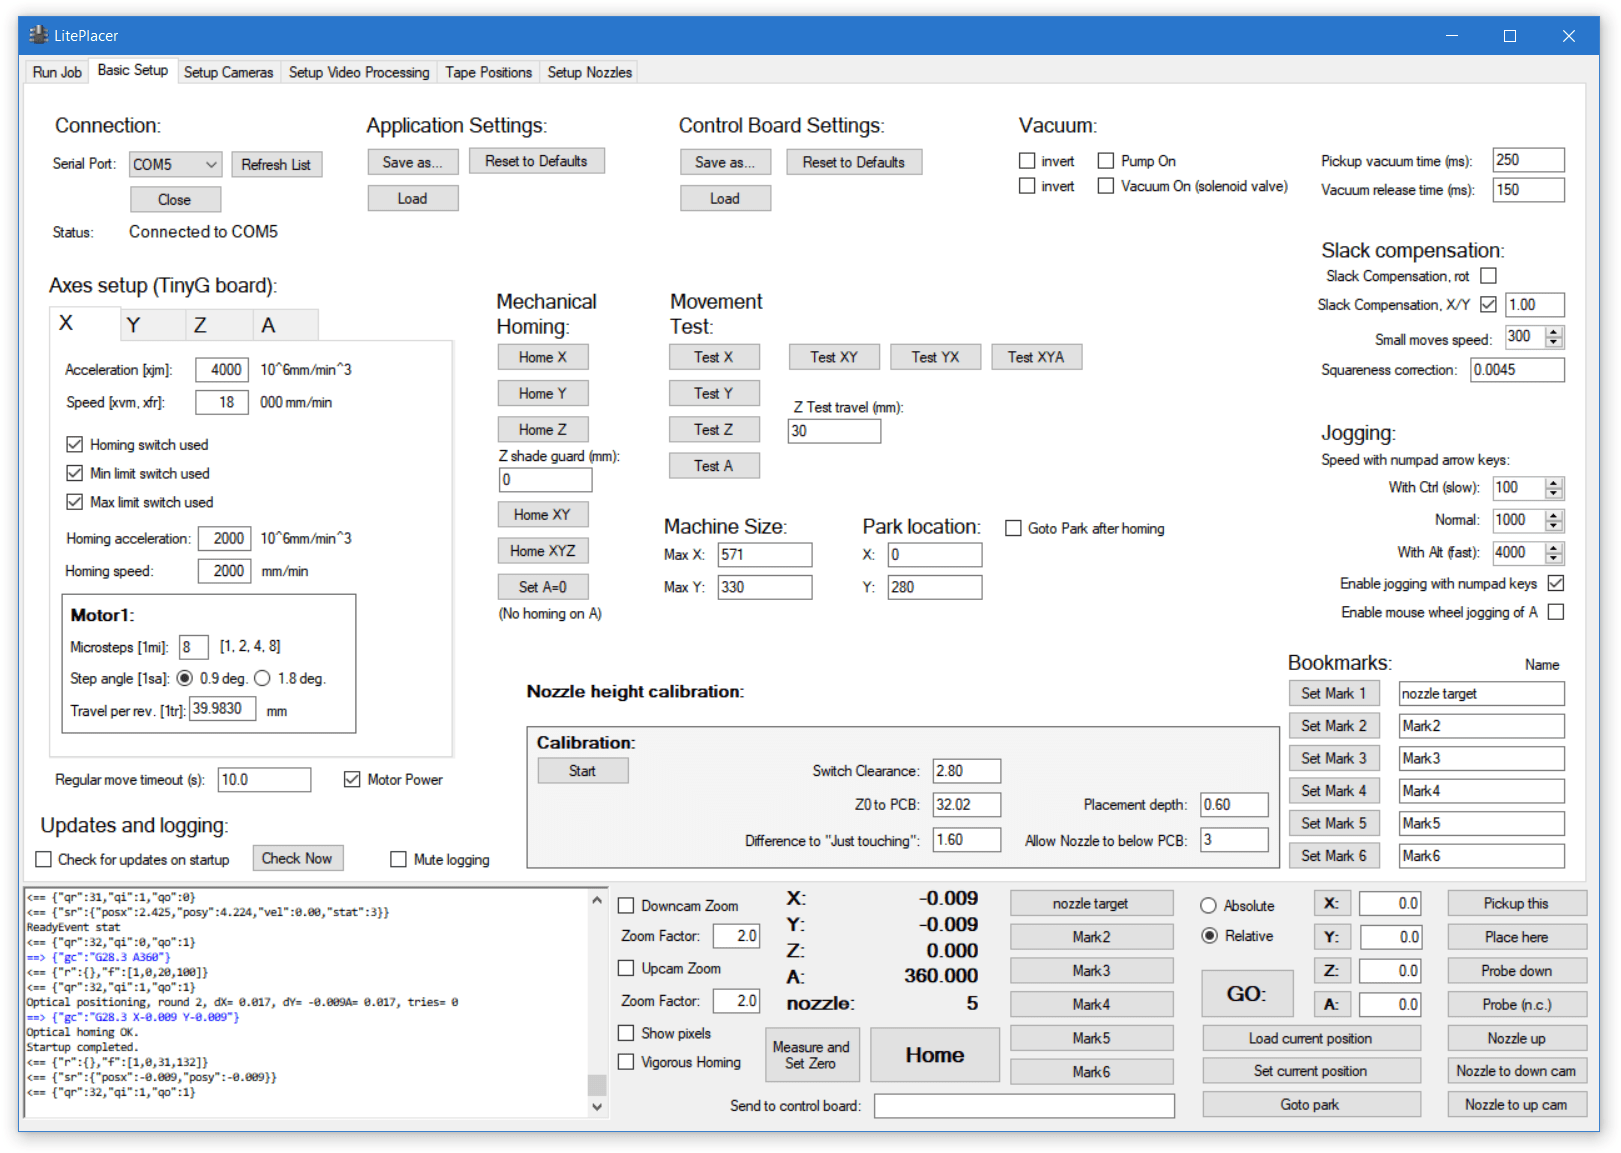Start nozzle height calibration
Viewport: 1621px width, 1153px height.
[583, 771]
